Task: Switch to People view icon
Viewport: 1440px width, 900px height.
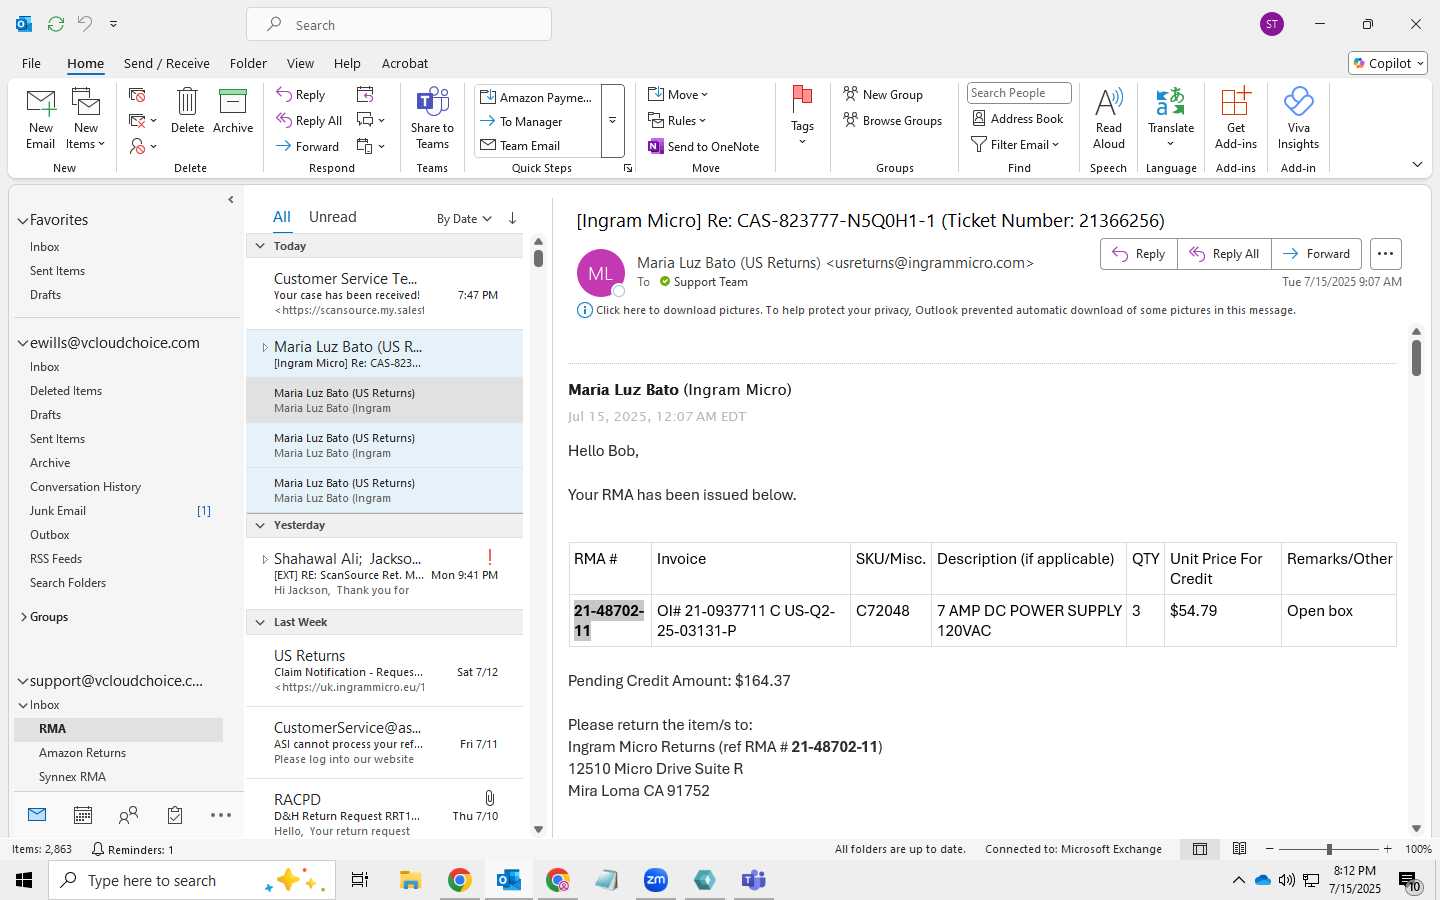Action: tap(129, 815)
